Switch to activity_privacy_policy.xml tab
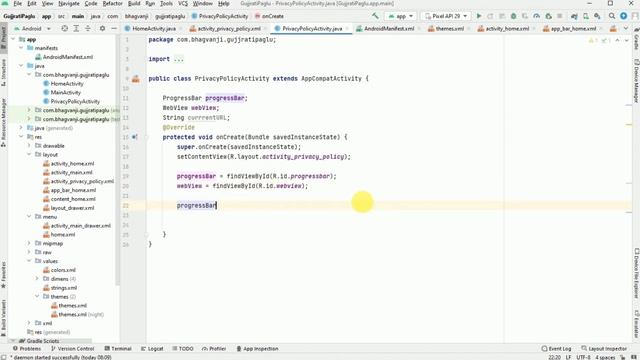The image size is (640, 360). pyautogui.click(x=229, y=29)
